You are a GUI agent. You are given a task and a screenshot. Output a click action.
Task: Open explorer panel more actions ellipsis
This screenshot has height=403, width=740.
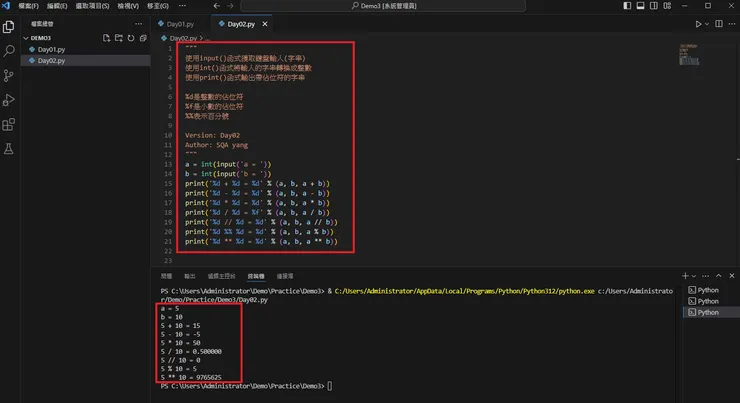[138, 24]
